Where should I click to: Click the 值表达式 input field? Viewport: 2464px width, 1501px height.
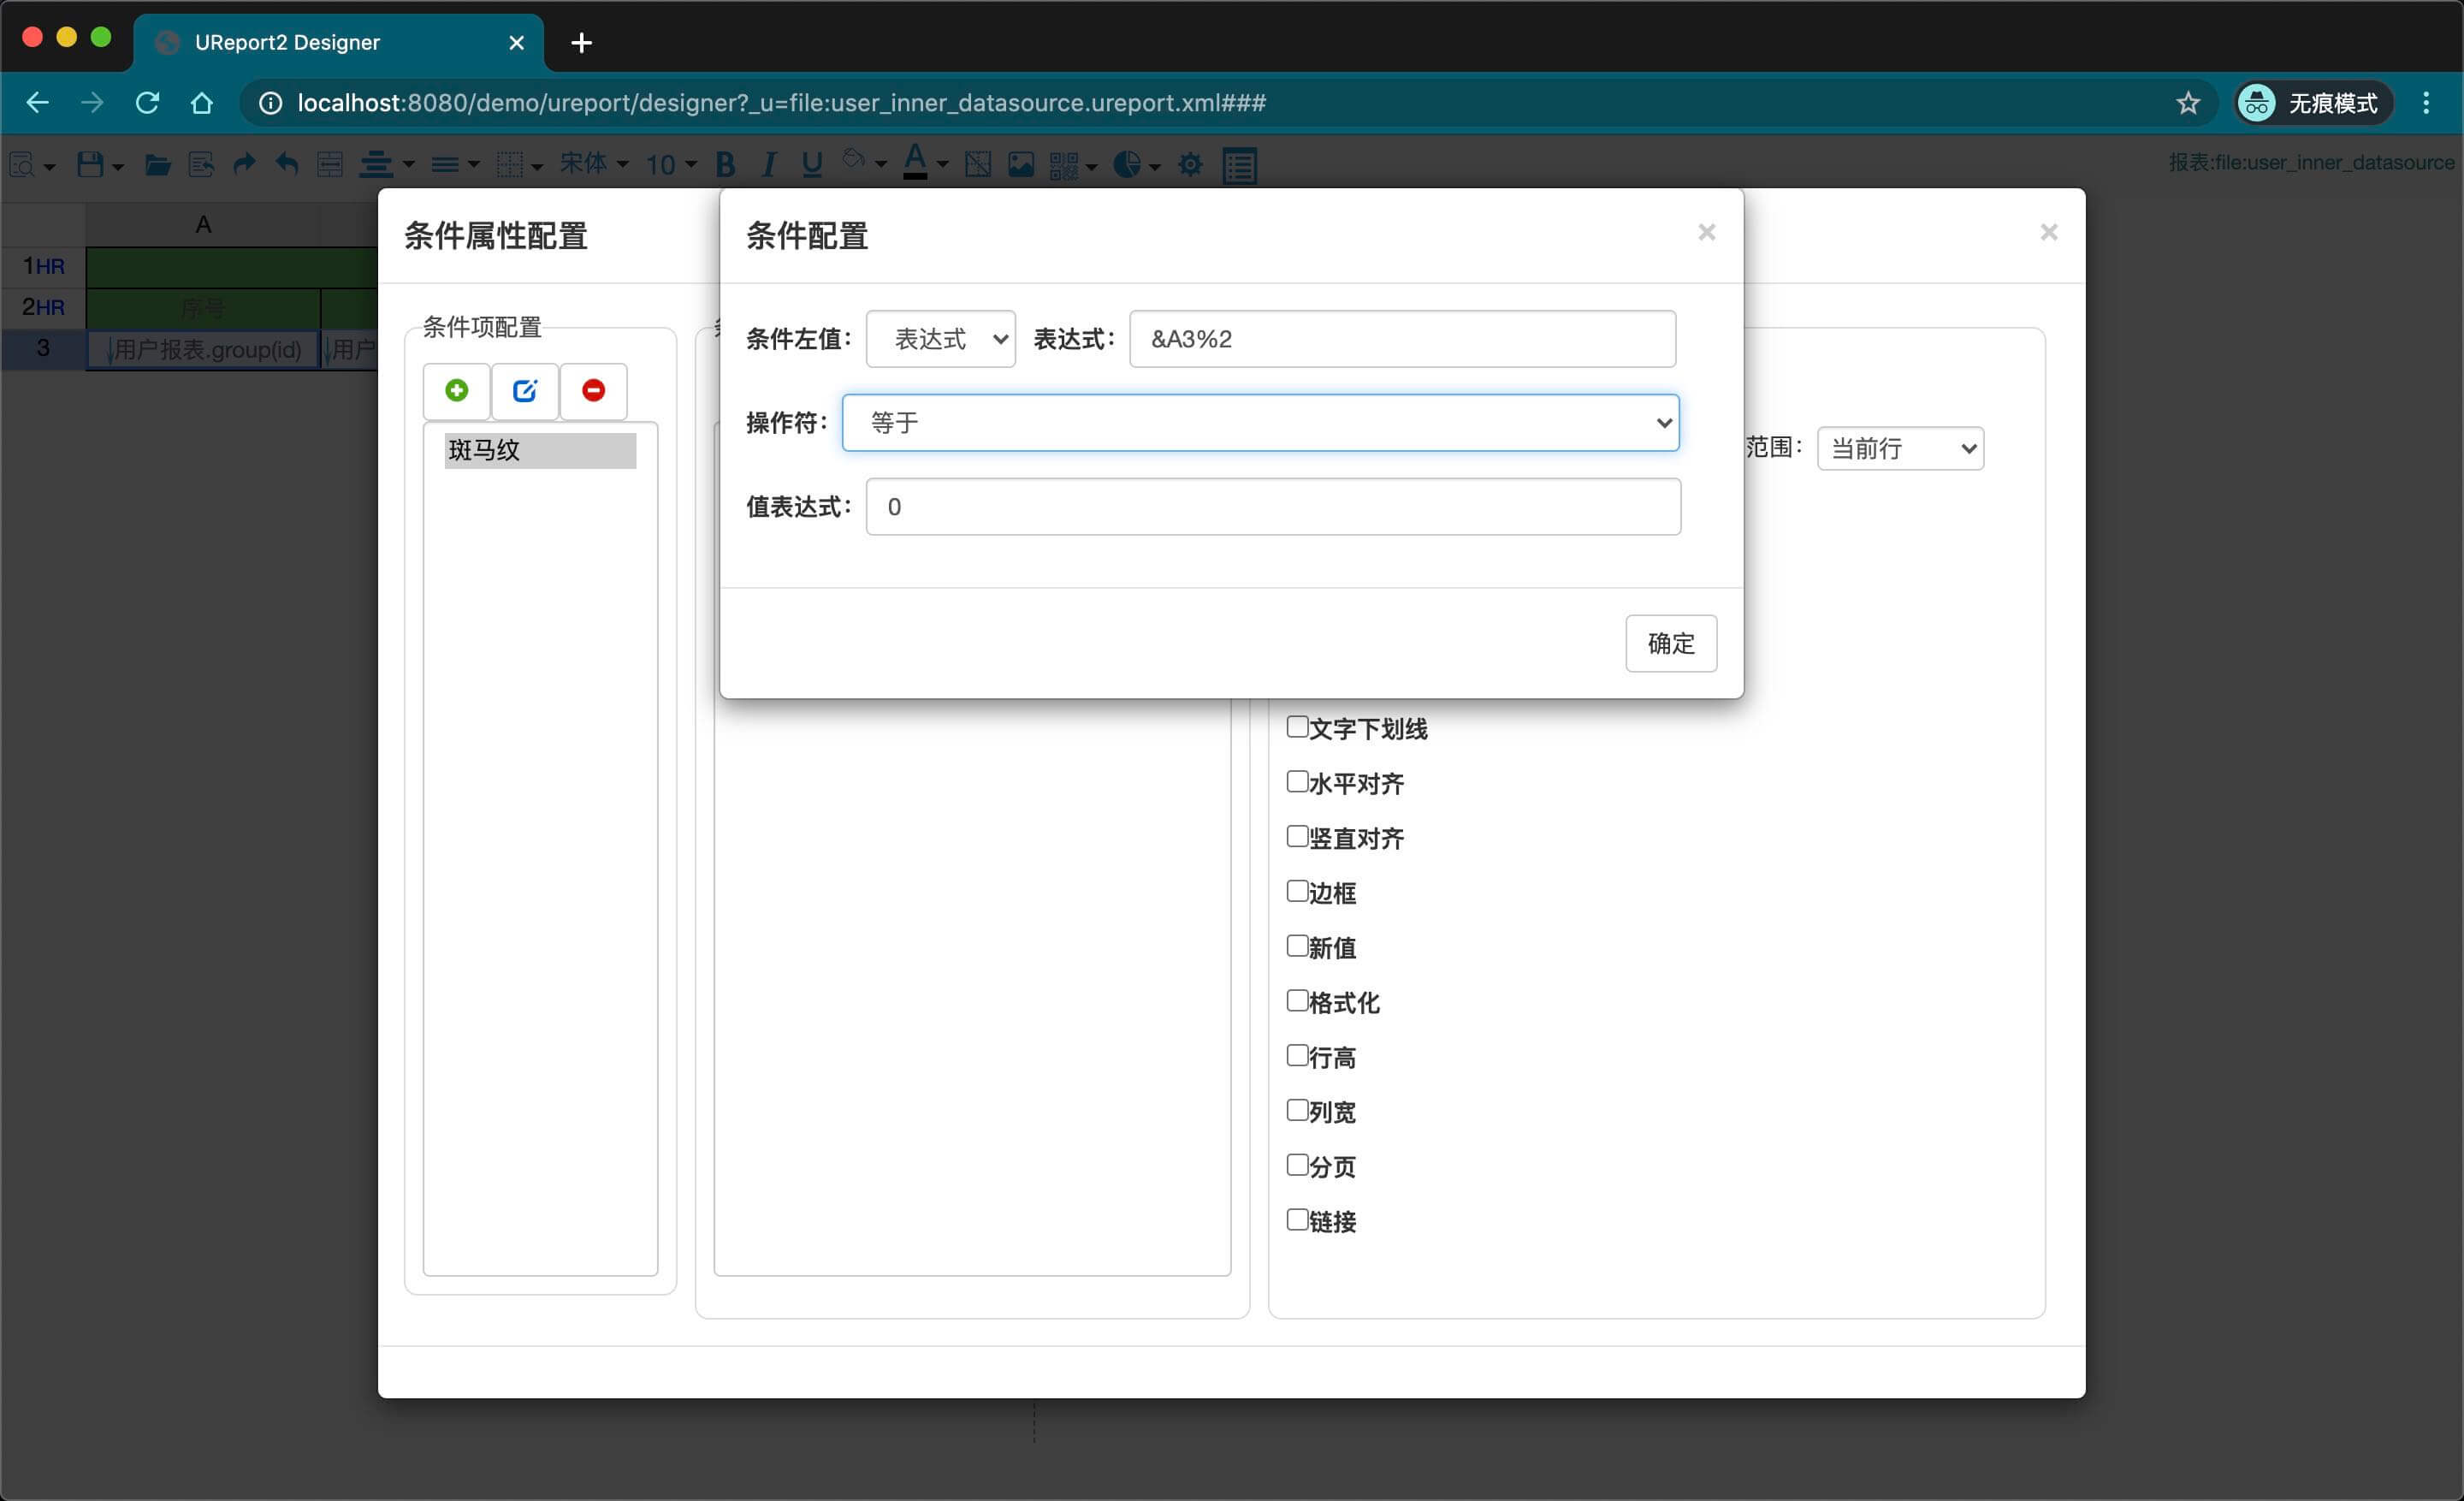(1272, 507)
